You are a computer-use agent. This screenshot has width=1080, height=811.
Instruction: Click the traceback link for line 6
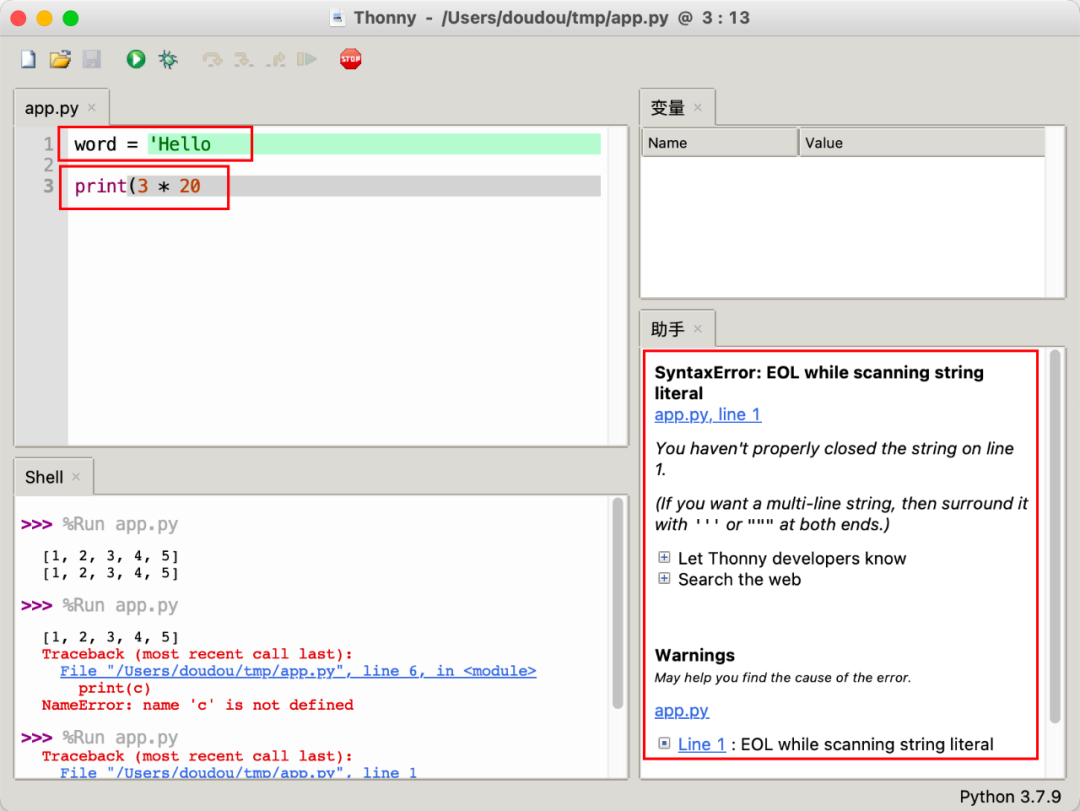[297, 671]
